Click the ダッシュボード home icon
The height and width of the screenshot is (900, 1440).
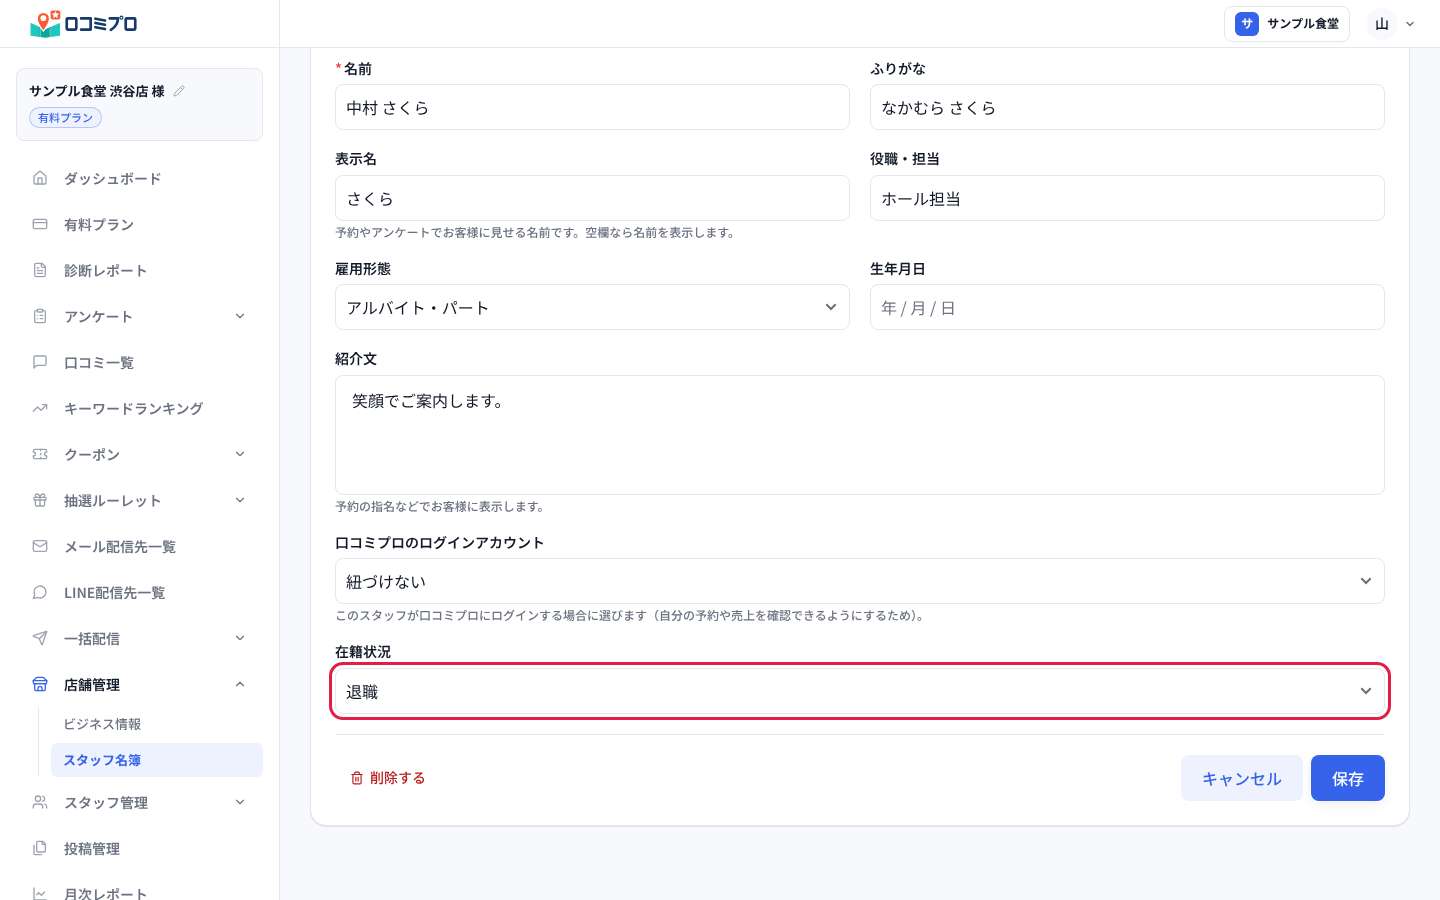pos(40,178)
